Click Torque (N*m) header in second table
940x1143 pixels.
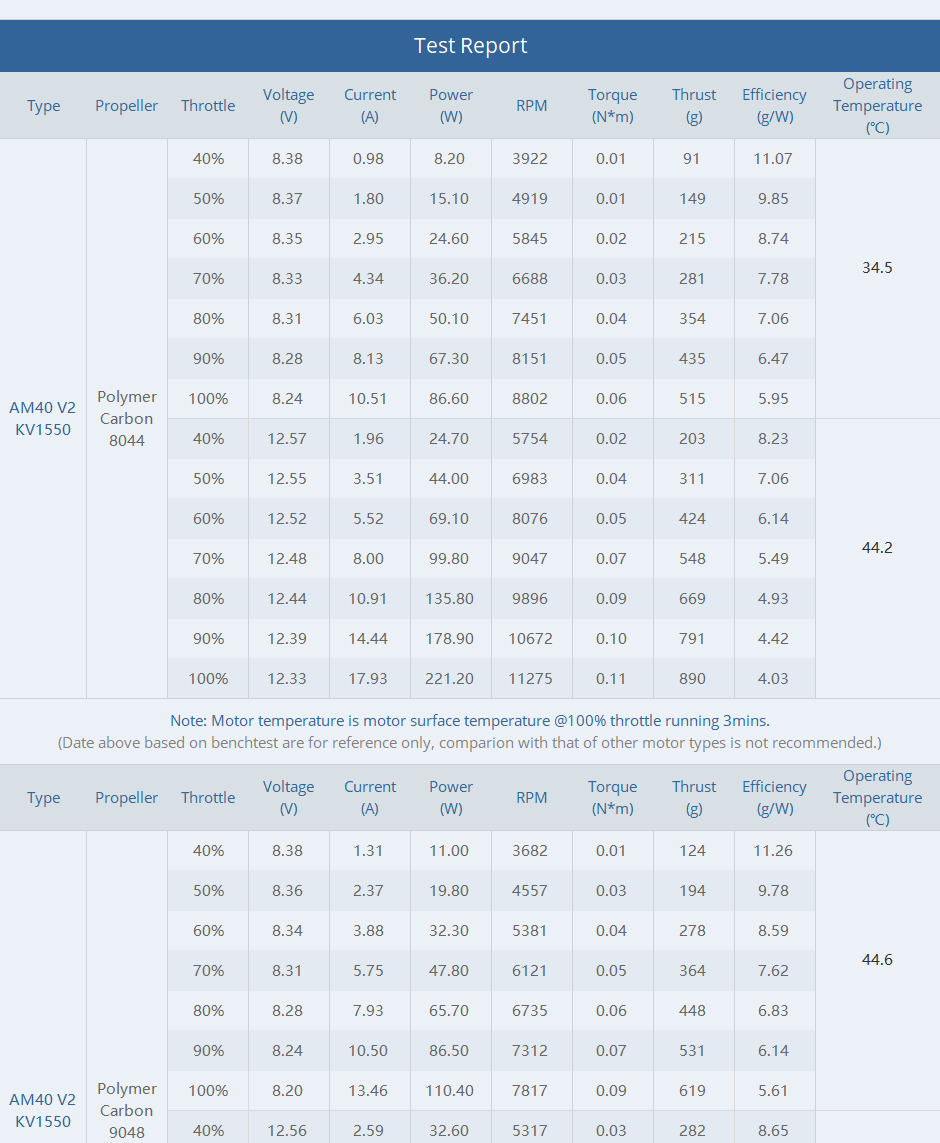coord(612,797)
